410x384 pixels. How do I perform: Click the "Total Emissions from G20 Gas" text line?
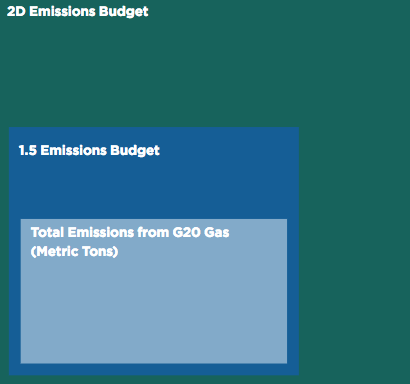pos(130,232)
